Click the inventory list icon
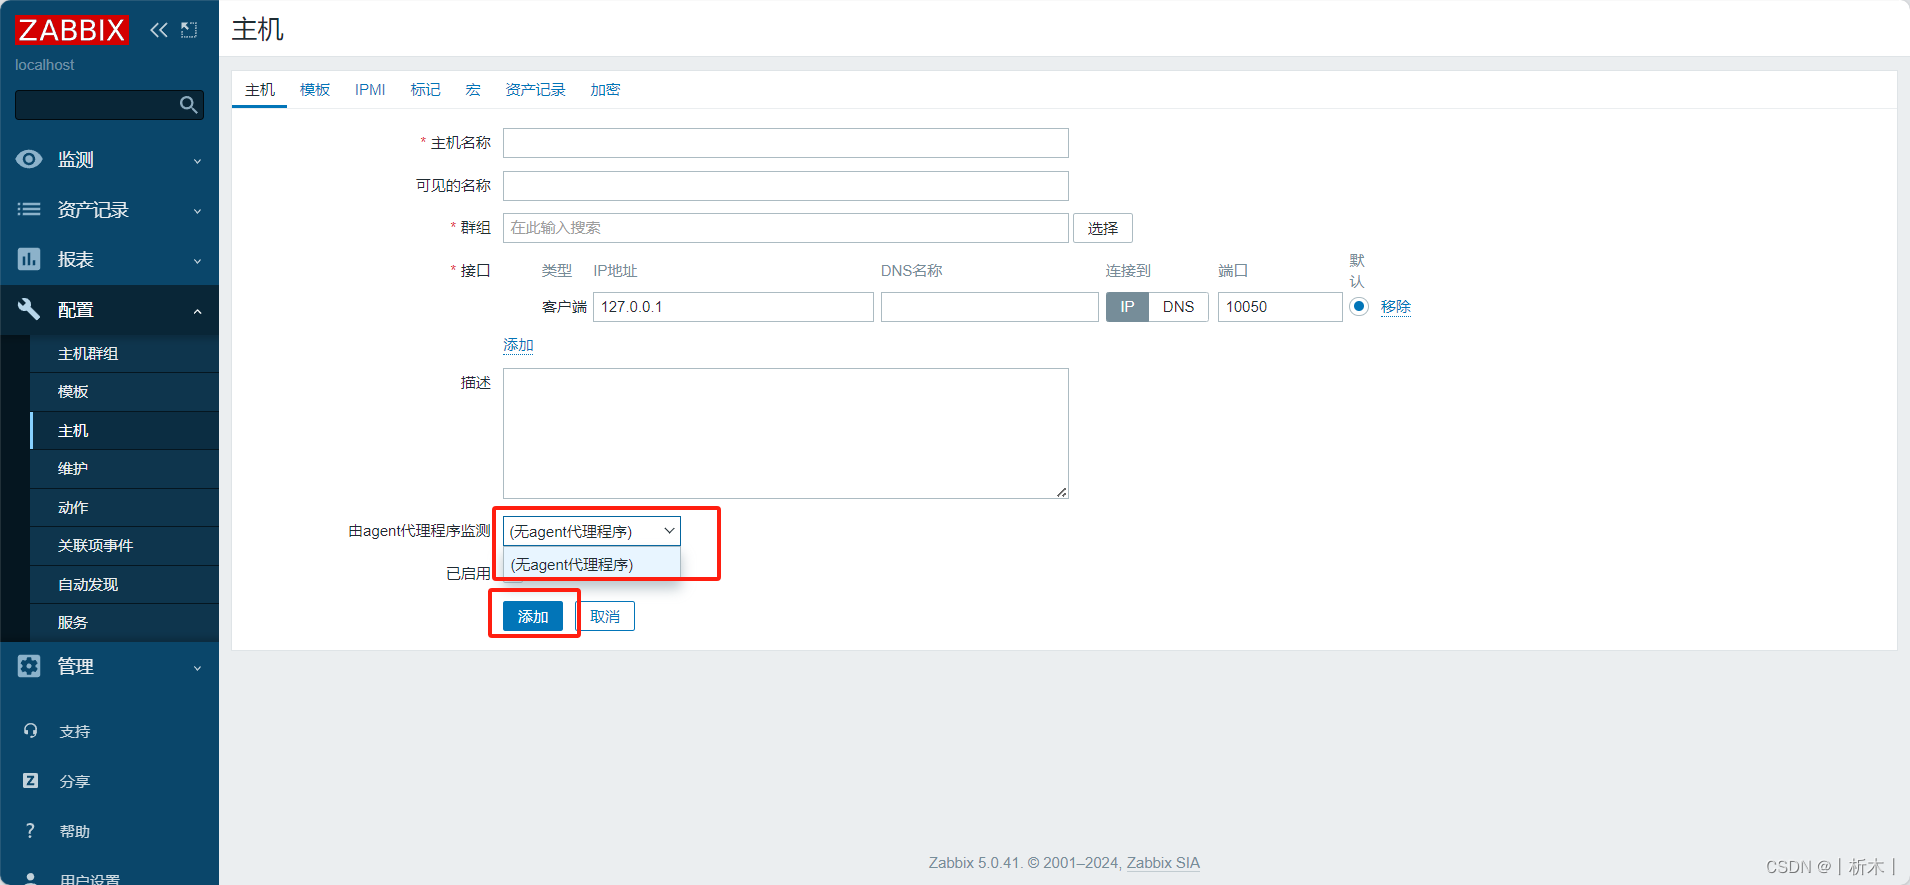The width and height of the screenshot is (1910, 885). pyautogui.click(x=29, y=209)
